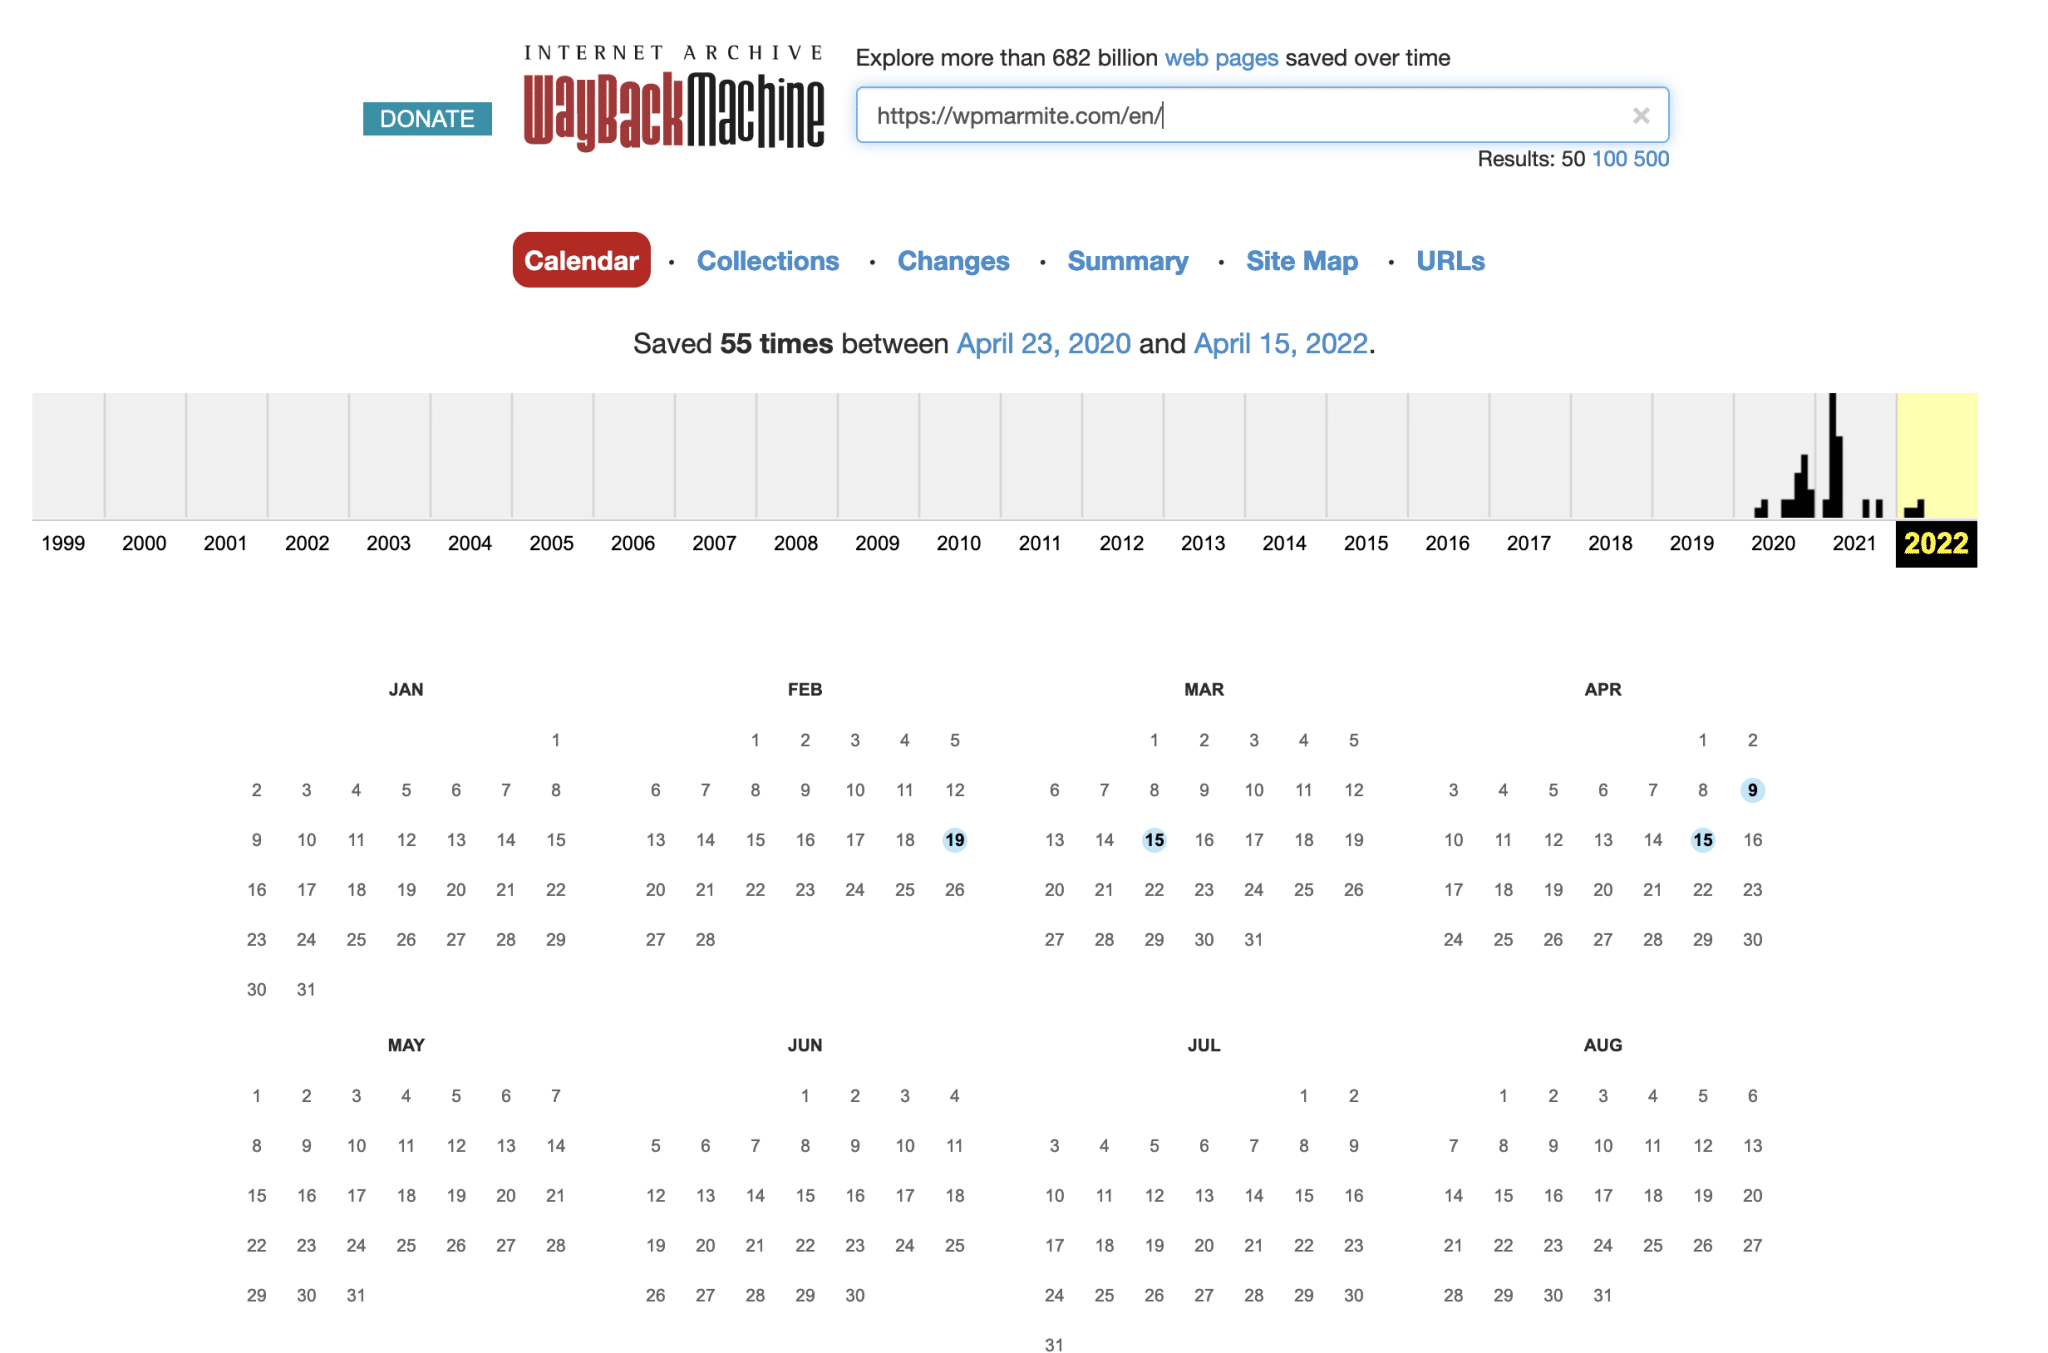Click the JUL month heading

click(1204, 1045)
